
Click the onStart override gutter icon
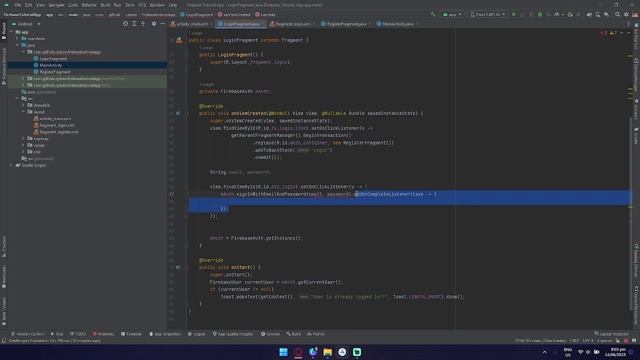coord(178,267)
